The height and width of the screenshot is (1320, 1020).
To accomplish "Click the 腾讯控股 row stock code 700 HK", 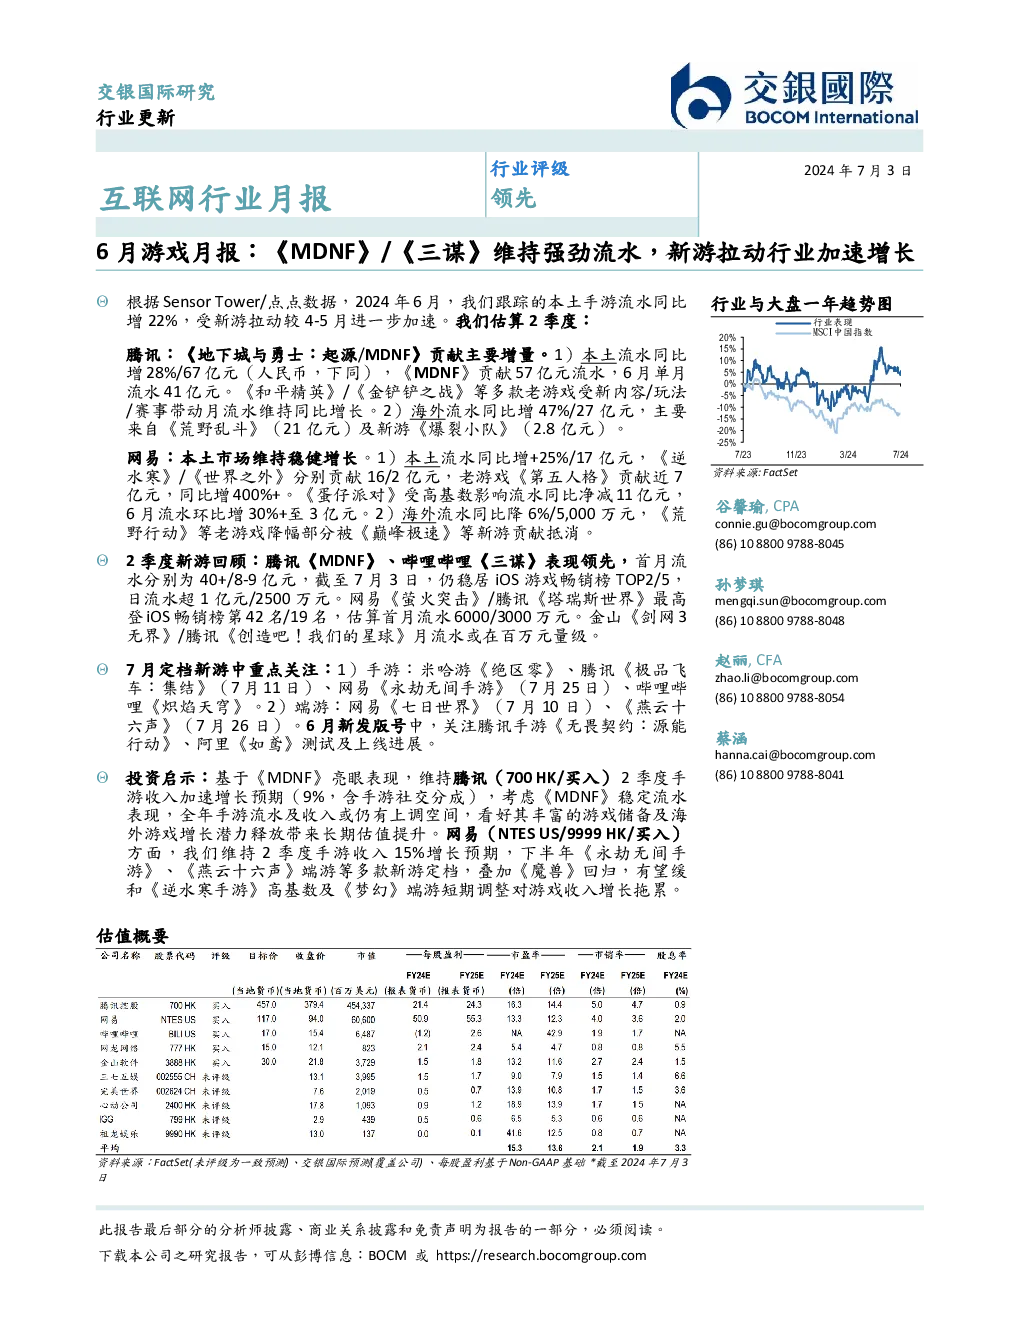I will pyautogui.click(x=182, y=1005).
